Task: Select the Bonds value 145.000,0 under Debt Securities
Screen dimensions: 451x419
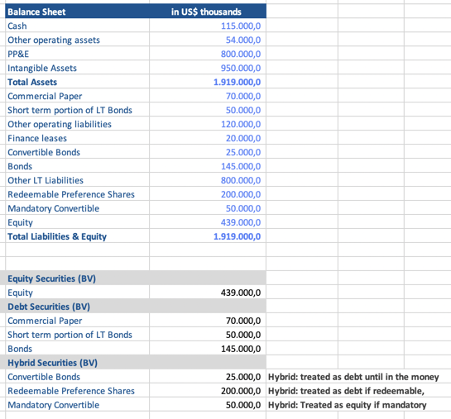Action: (x=241, y=348)
